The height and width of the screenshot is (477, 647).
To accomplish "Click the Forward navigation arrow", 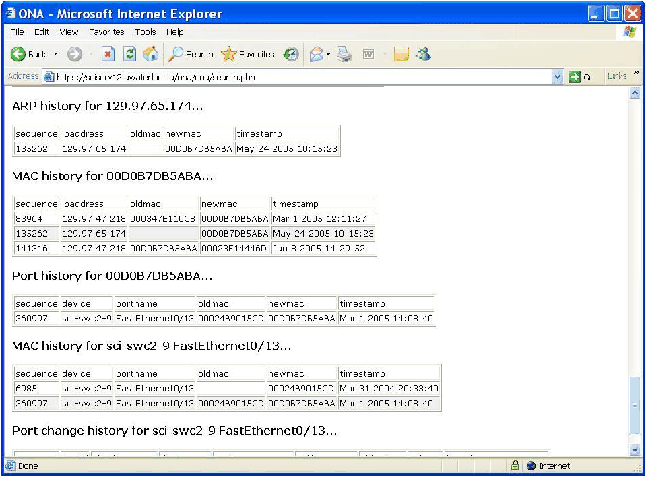I will point(73,54).
